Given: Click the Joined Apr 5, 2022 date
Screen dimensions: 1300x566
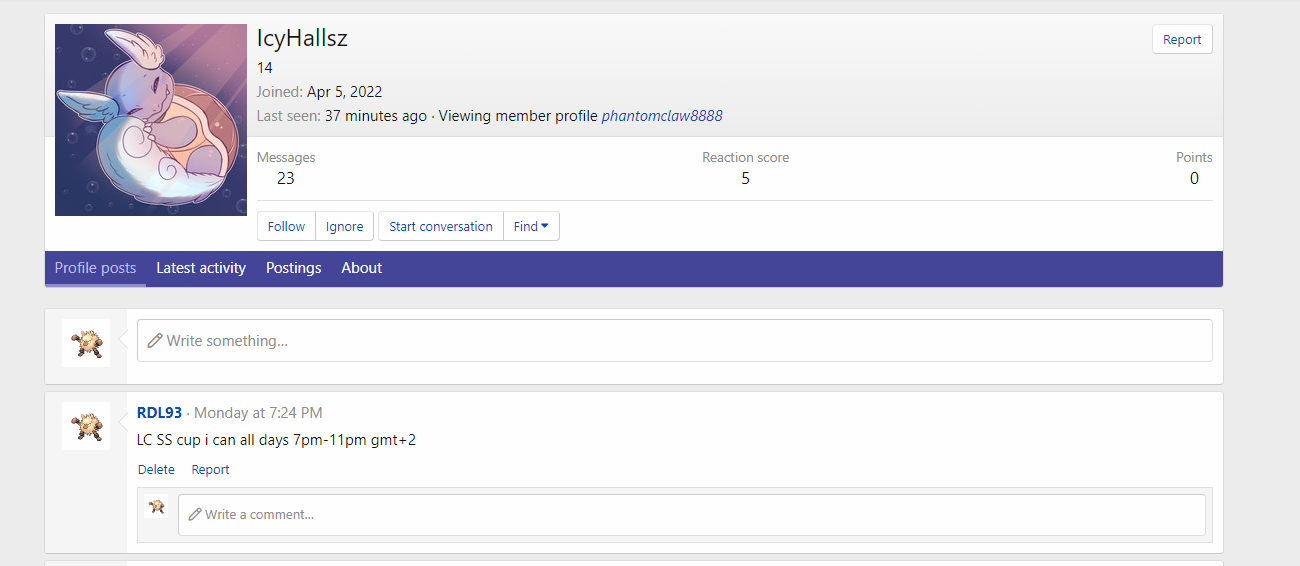Looking at the screenshot, I should click(x=345, y=92).
